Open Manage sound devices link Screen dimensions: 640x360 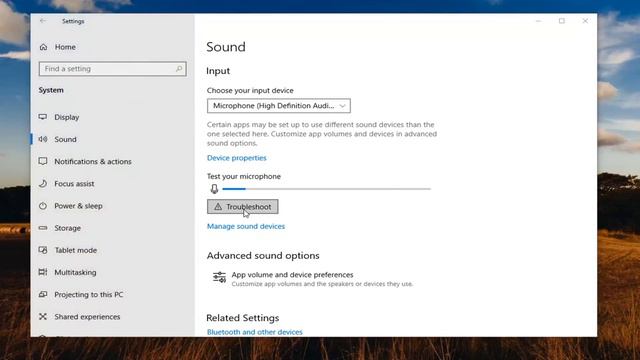pyautogui.click(x=246, y=226)
